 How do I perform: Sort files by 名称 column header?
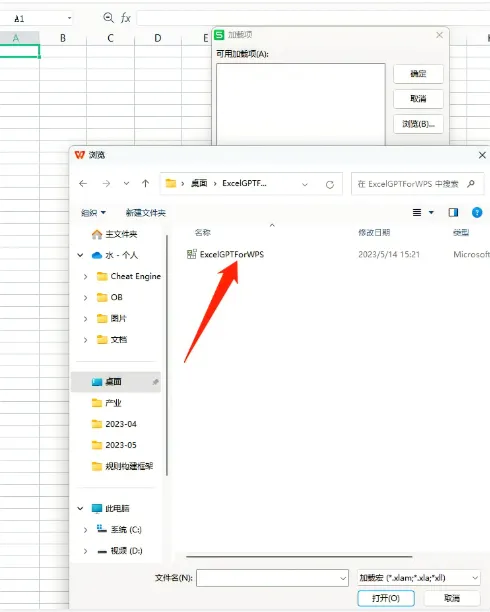(203, 233)
